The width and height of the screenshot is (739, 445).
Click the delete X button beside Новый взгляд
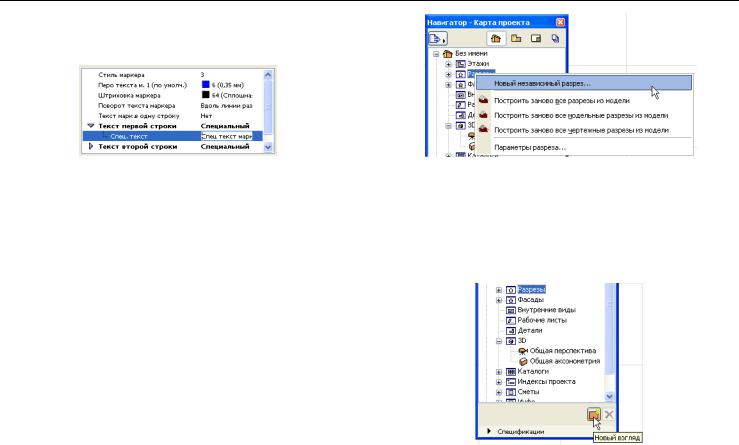[x=608, y=414]
